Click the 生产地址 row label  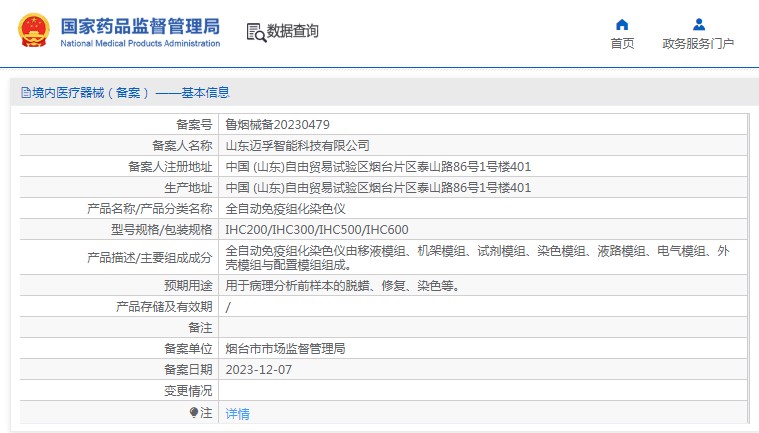[x=188, y=188]
